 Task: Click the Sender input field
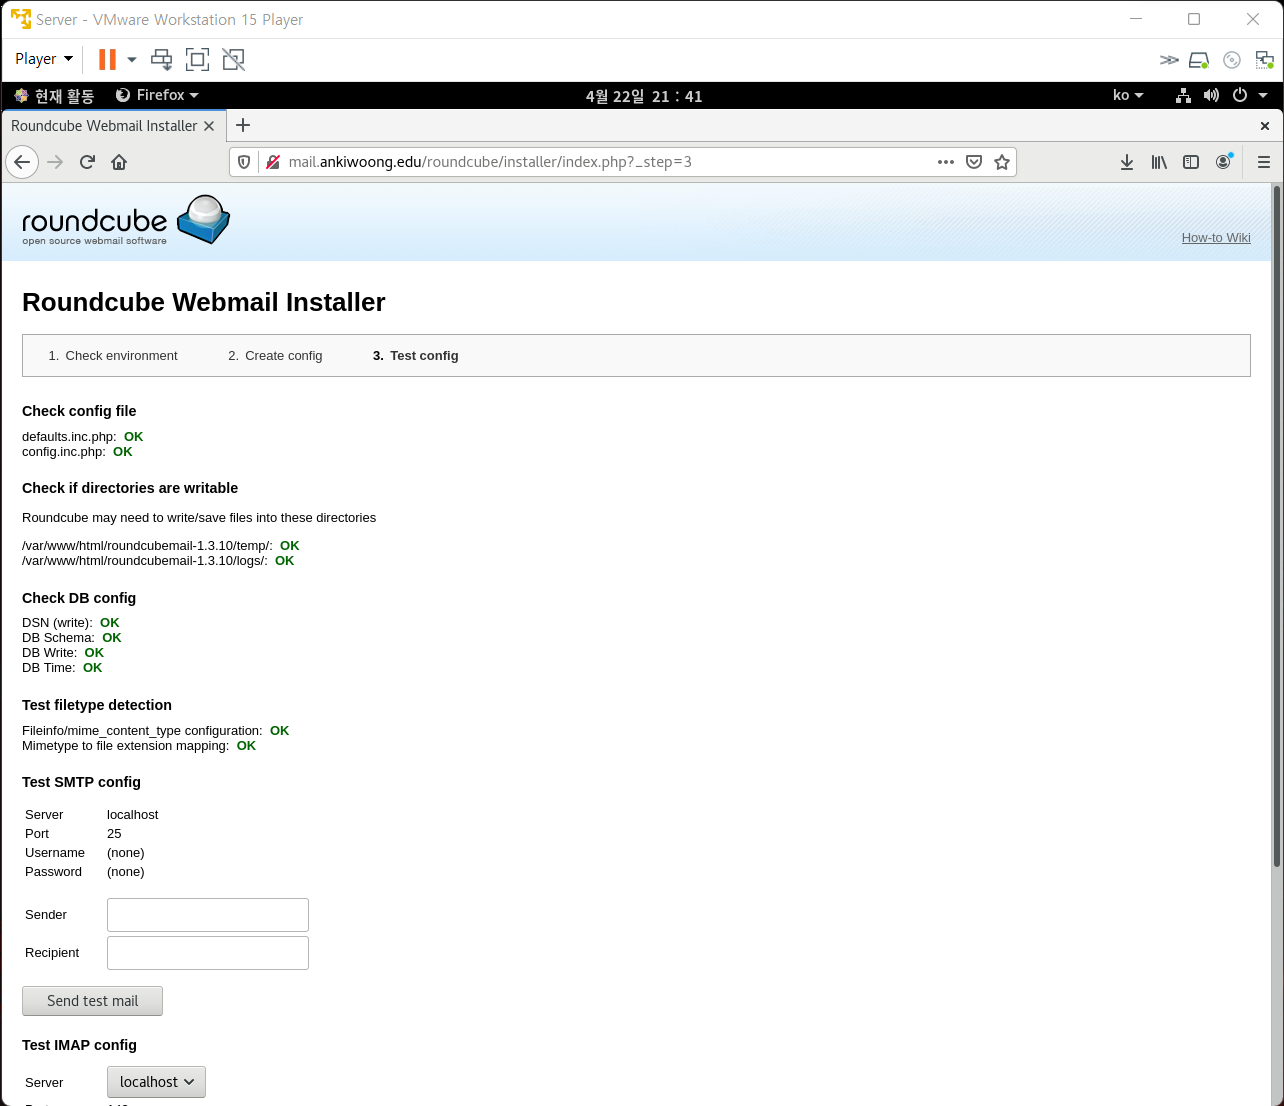click(x=208, y=915)
